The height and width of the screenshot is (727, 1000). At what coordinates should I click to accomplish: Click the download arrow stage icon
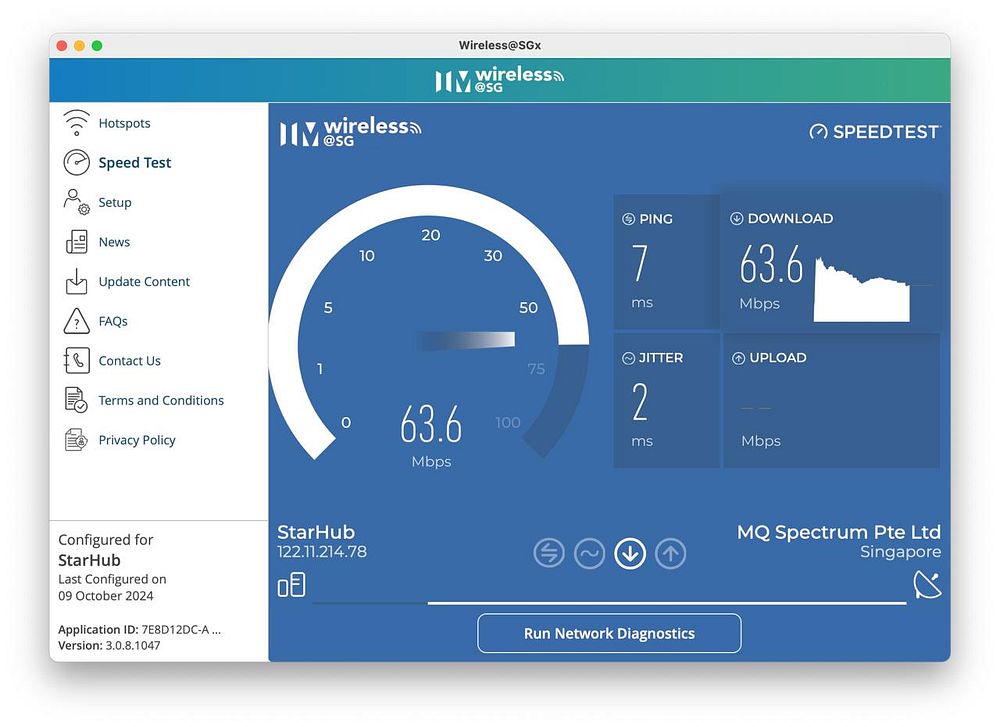tap(630, 553)
